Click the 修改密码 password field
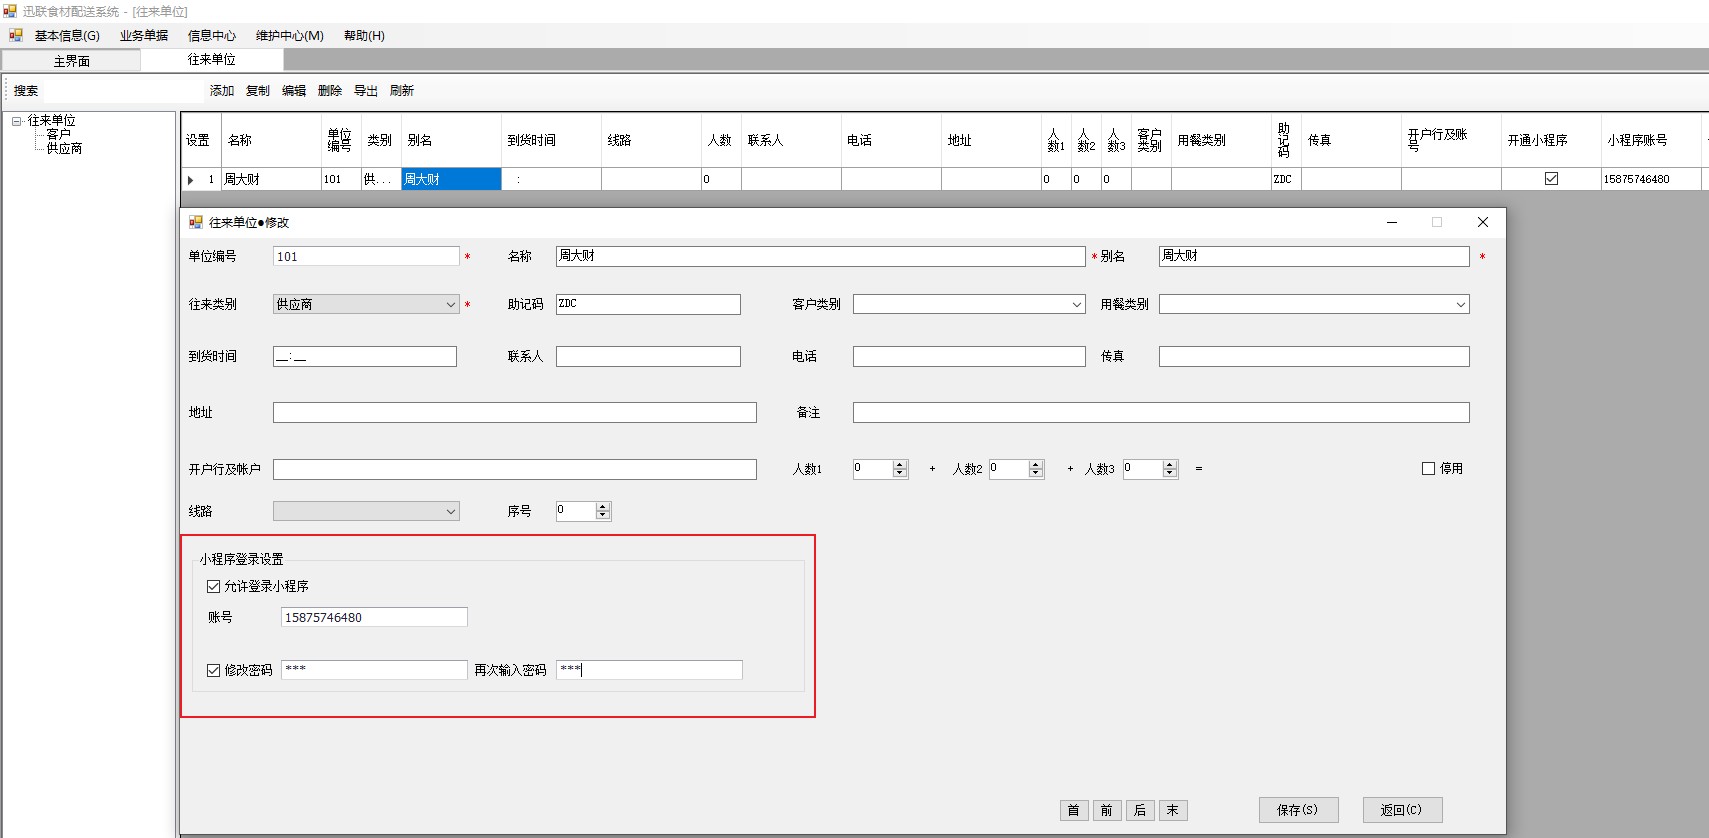1709x838 pixels. click(374, 670)
